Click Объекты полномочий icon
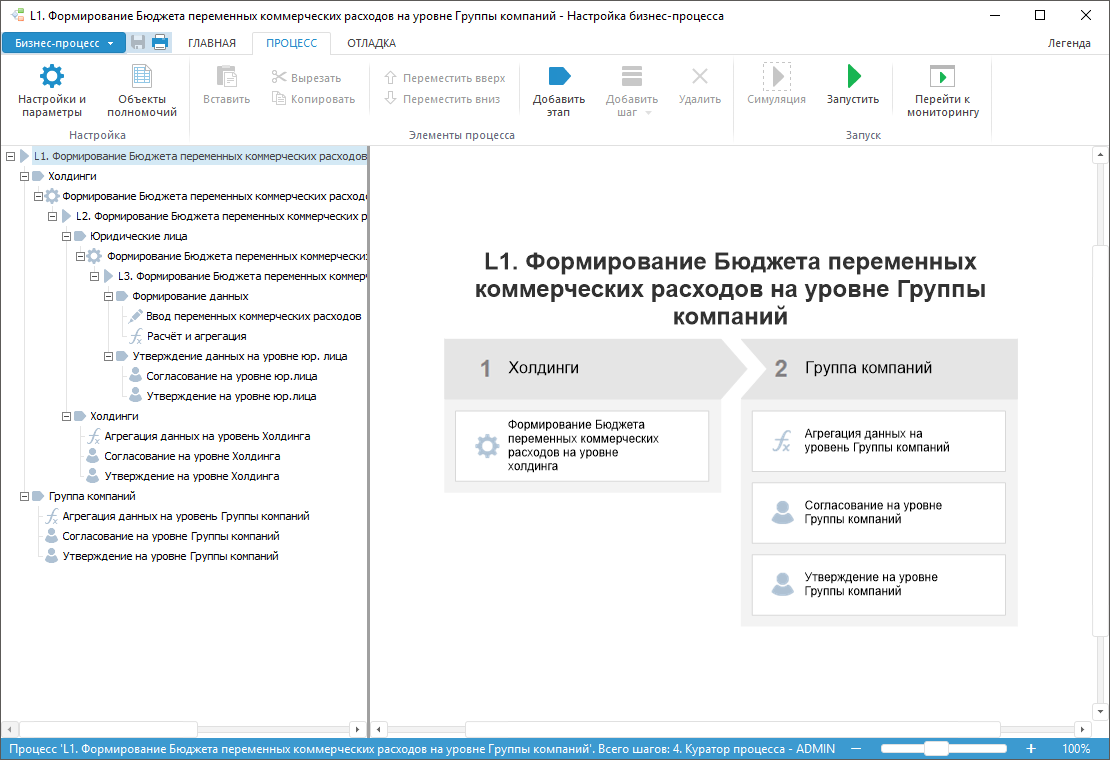The width and height of the screenshot is (1110, 760). click(x=141, y=78)
